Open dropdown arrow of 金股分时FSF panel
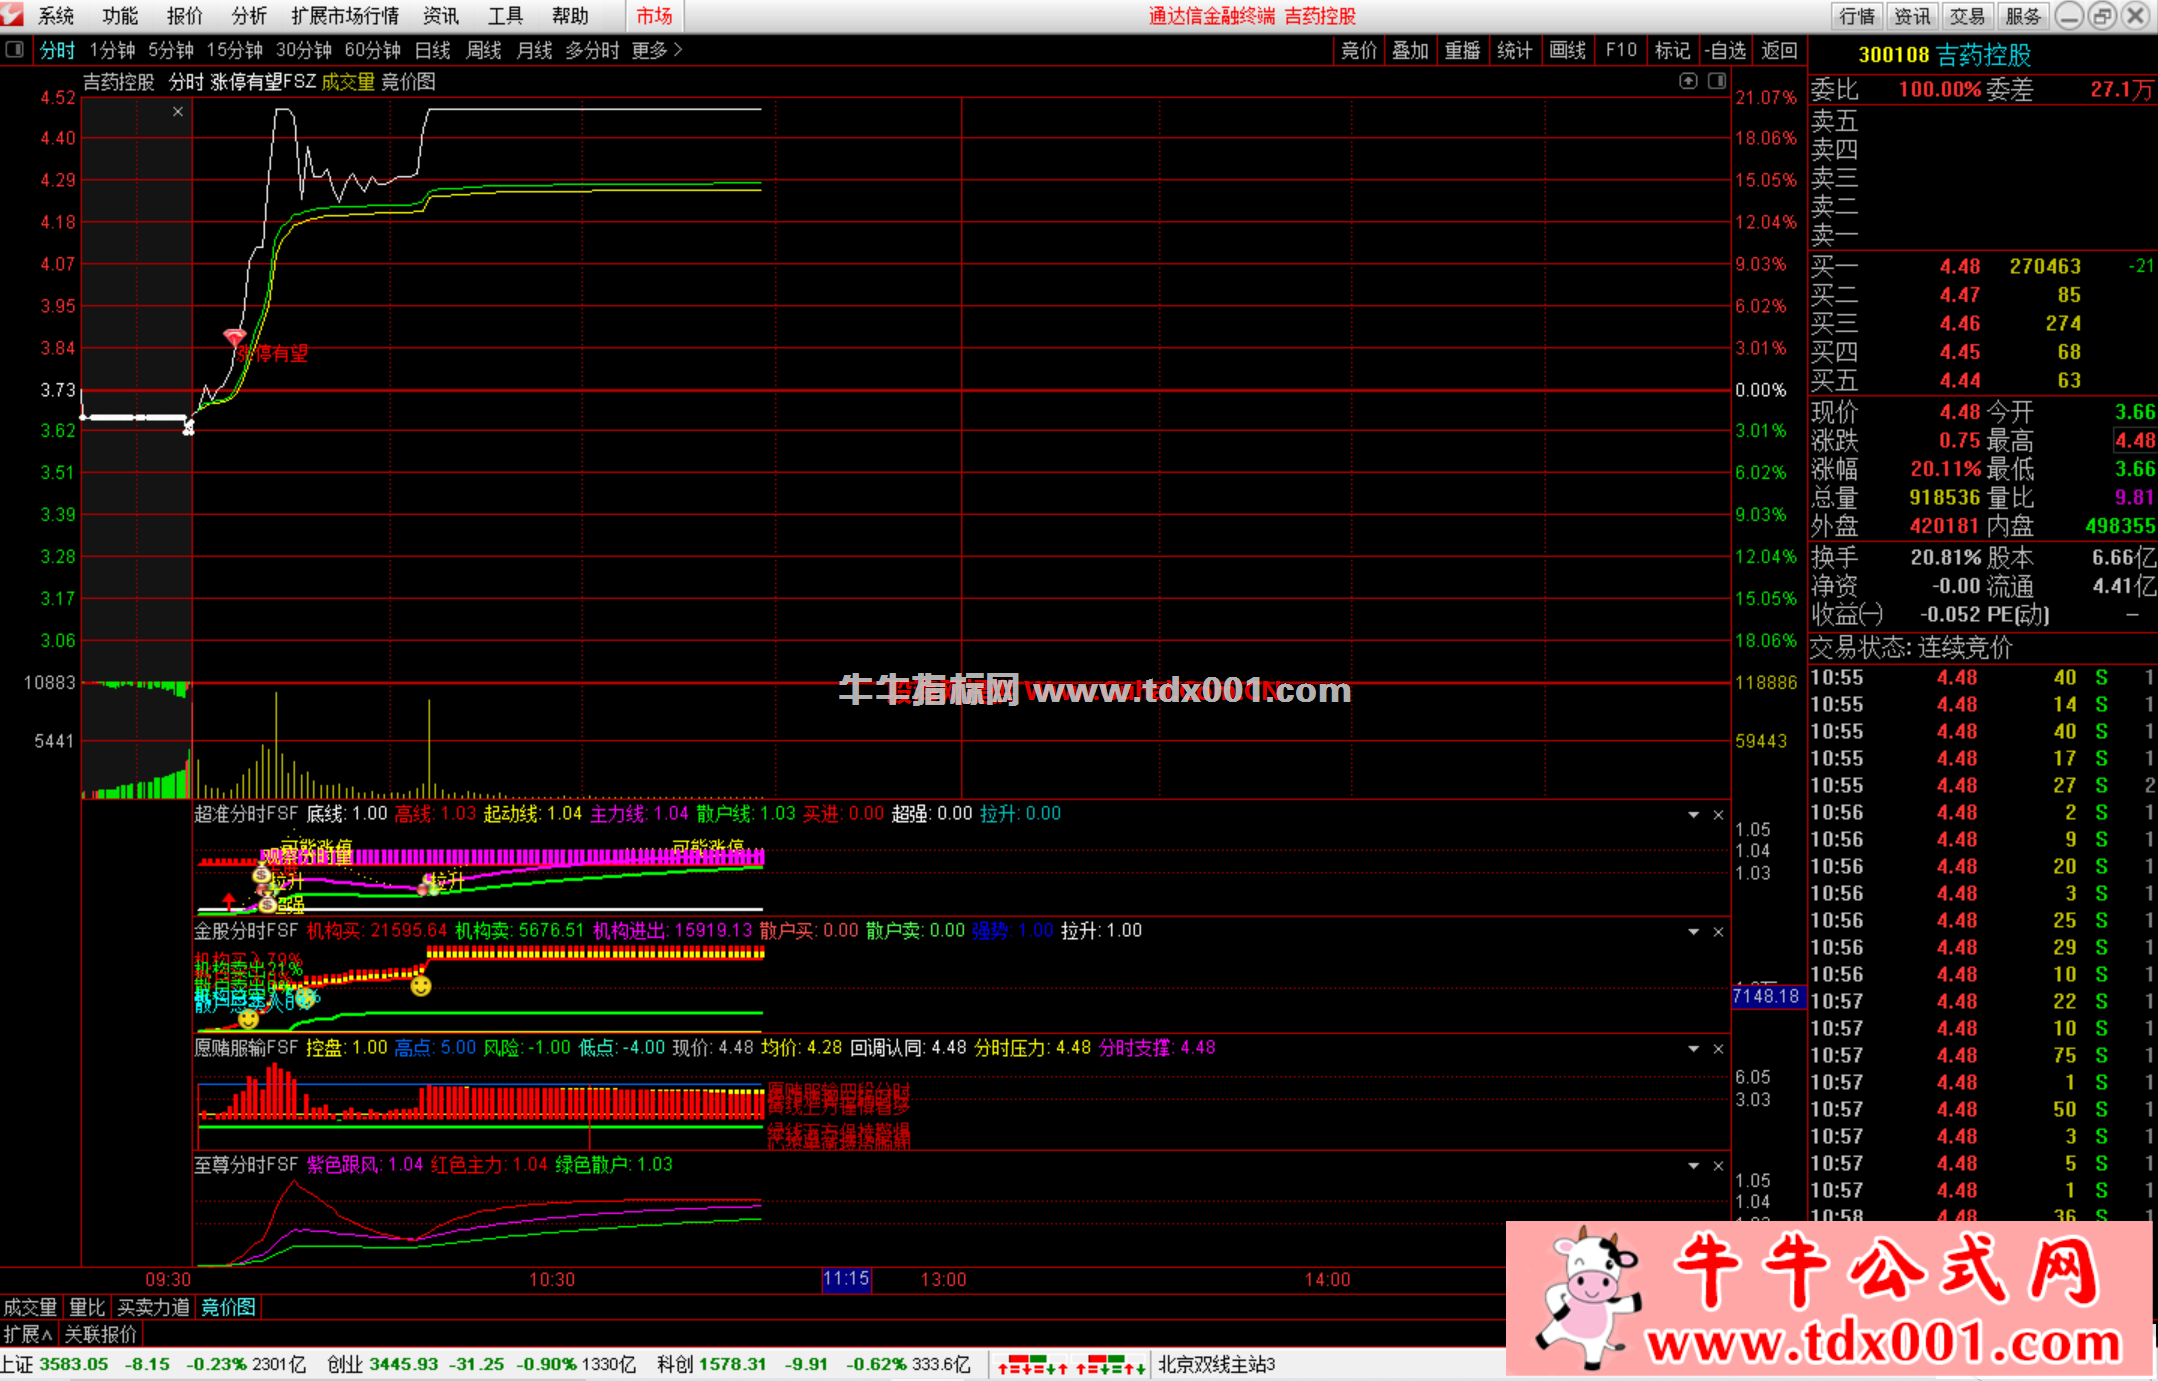The height and width of the screenshot is (1381, 2158). pos(1694,932)
